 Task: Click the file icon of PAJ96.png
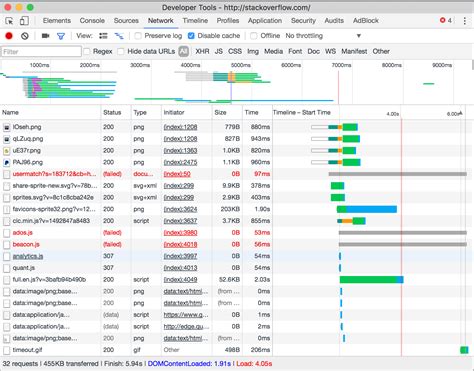[x=7, y=162]
